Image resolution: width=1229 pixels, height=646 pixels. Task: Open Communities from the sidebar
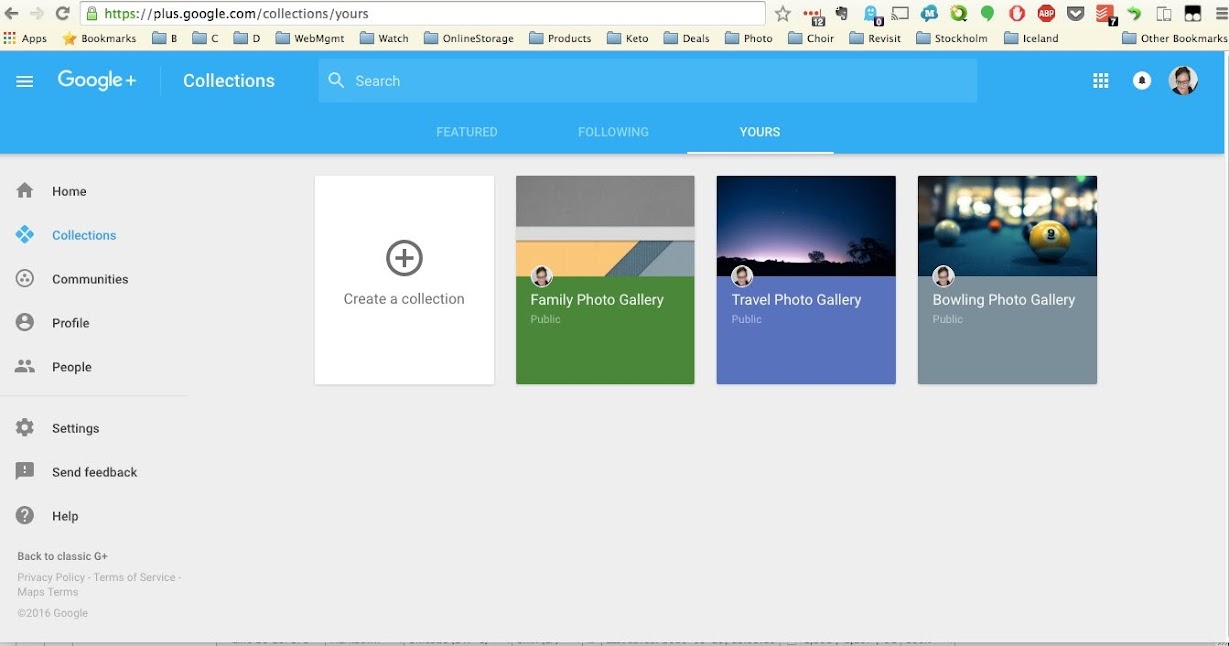tap(90, 279)
